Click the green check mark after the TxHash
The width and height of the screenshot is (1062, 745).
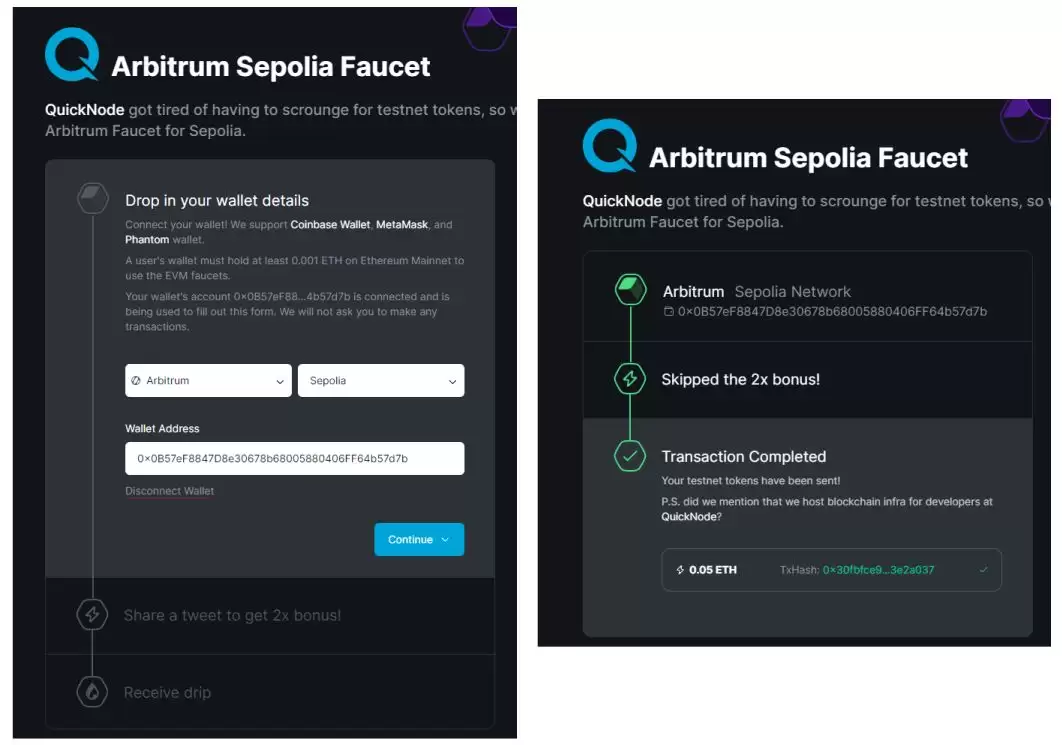click(x=983, y=570)
